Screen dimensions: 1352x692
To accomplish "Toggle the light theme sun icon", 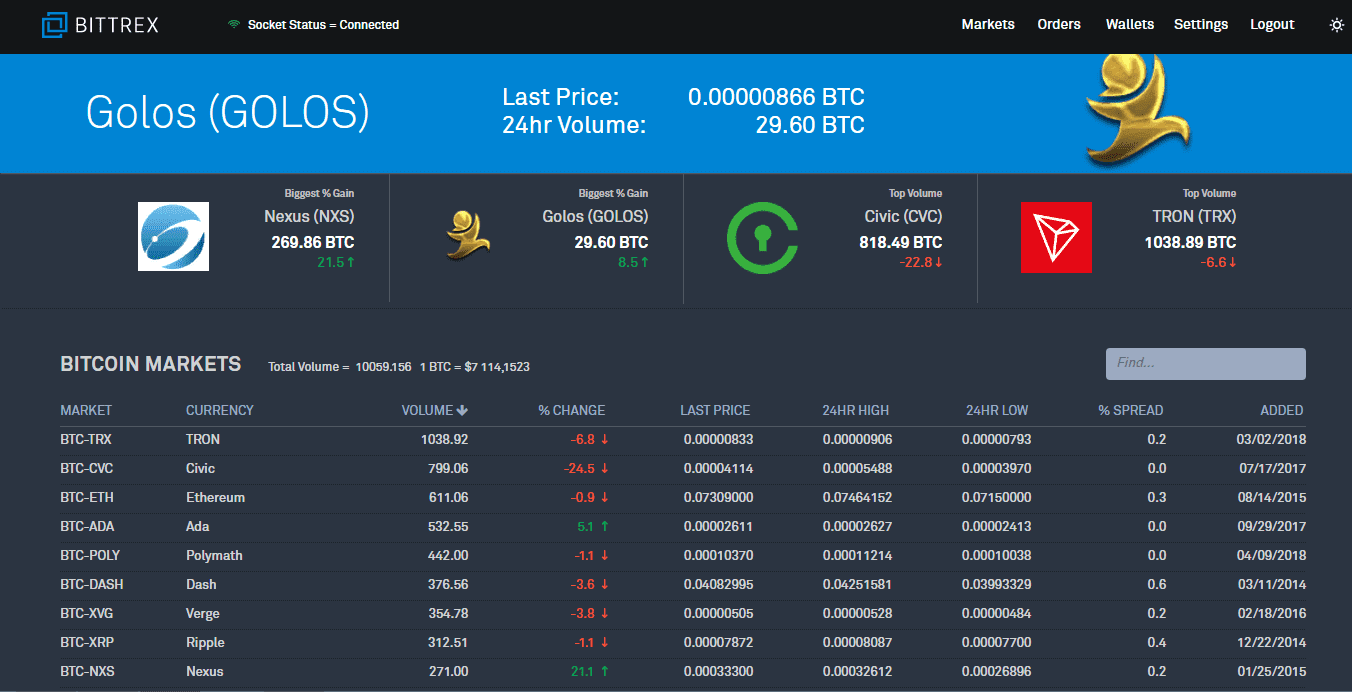I will 1336,25.
